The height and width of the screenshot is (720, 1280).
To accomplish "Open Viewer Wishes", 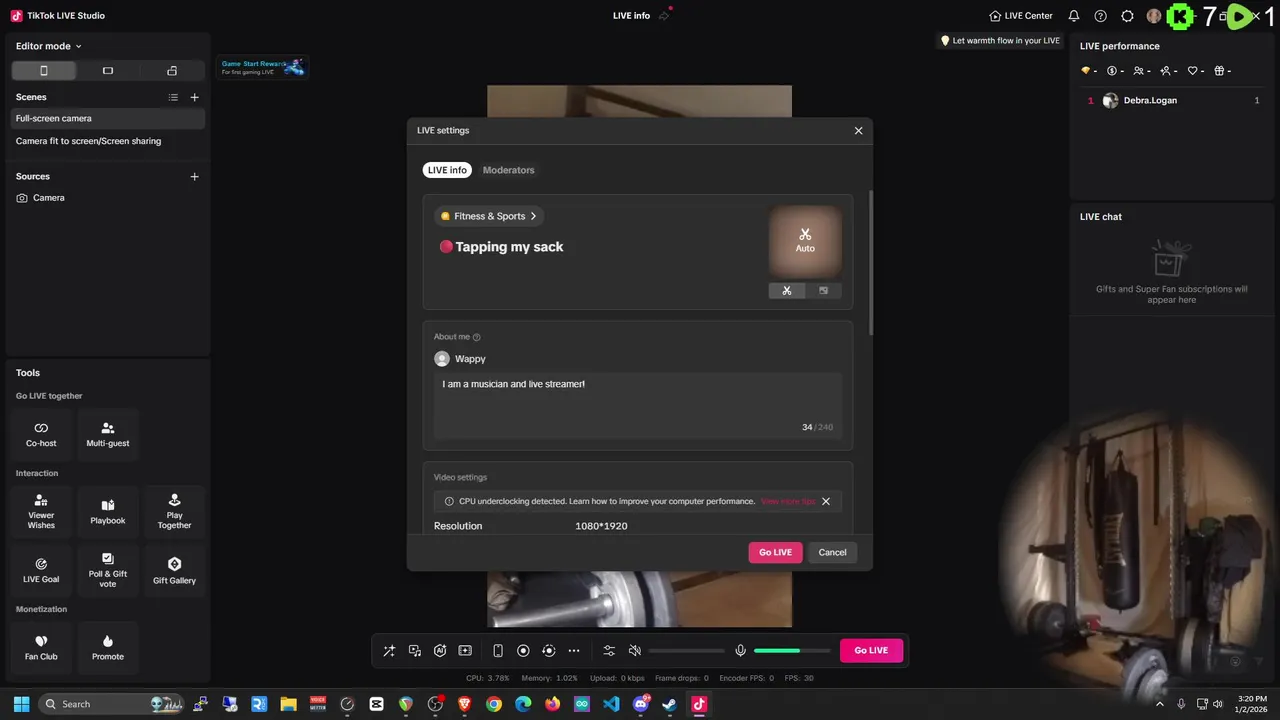I will pos(41,511).
